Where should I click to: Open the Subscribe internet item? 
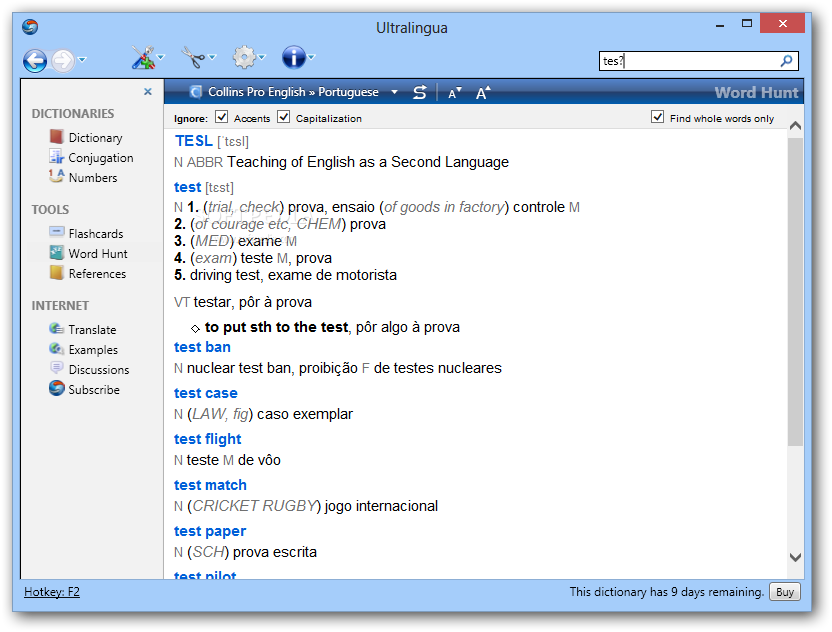[x=94, y=390]
